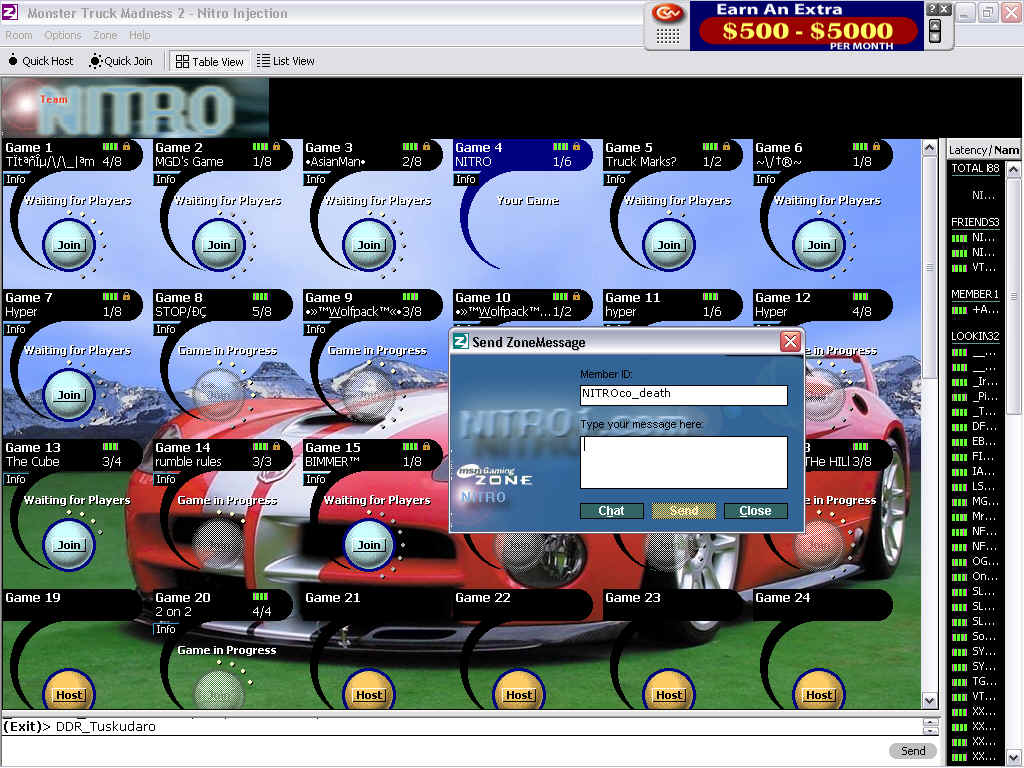
Task: Click the Member ID field in Send ZoneMessage
Action: tap(684, 394)
